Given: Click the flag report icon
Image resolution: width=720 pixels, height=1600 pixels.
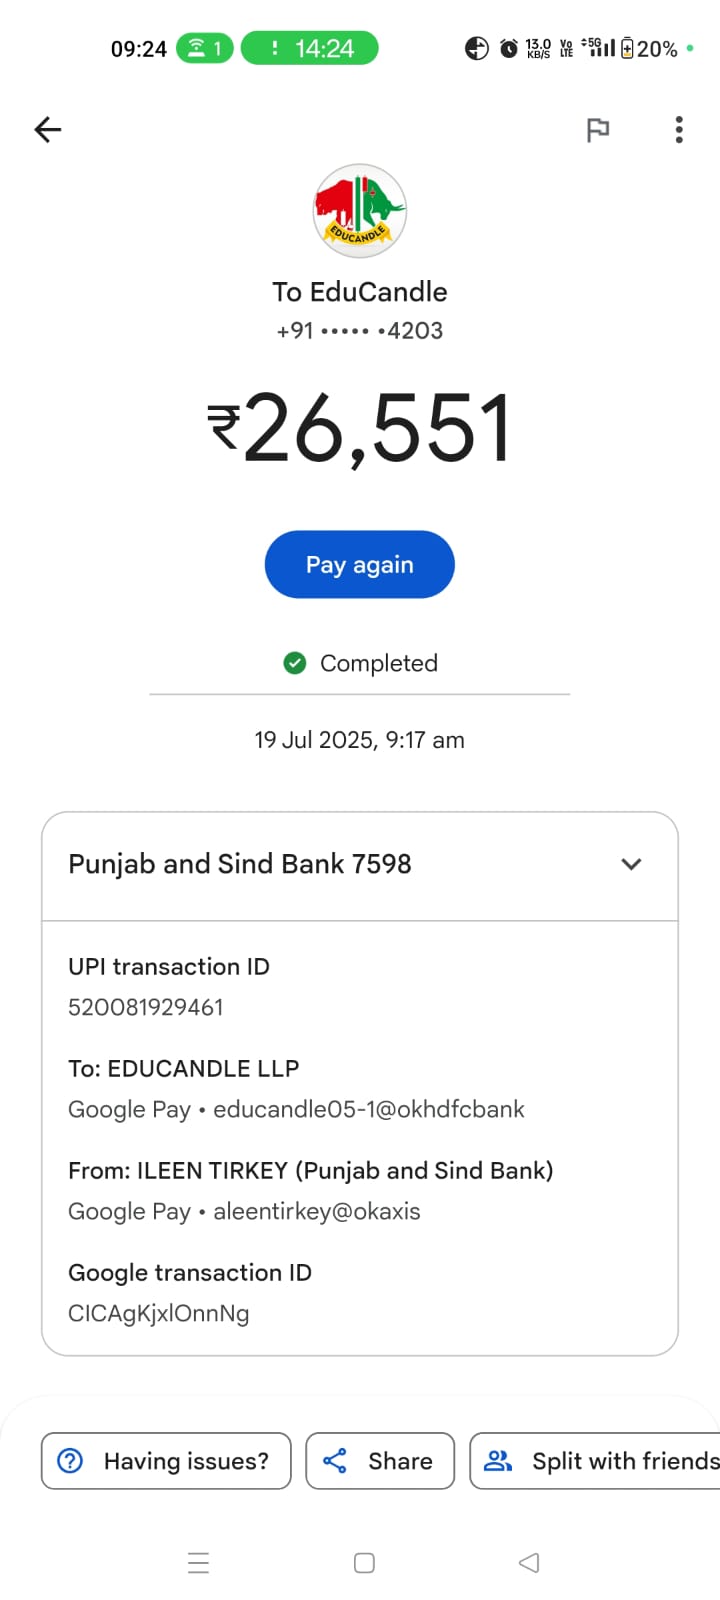Looking at the screenshot, I should coord(598,130).
